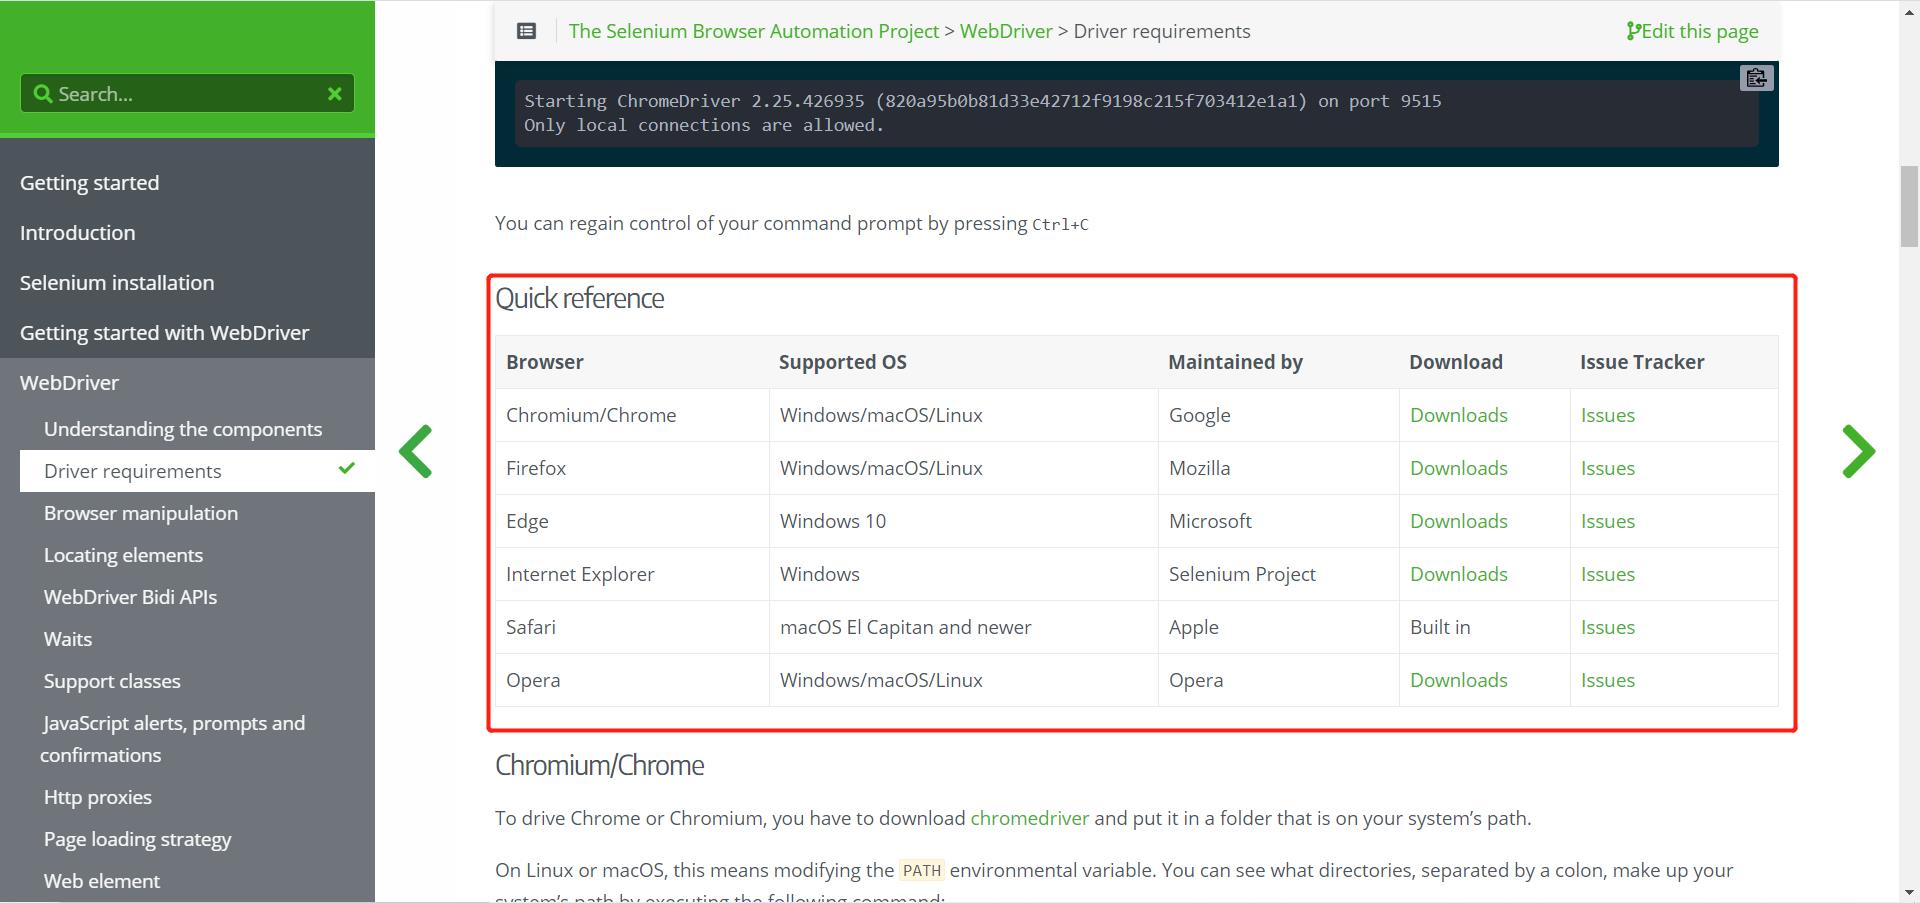Open Introduction menu section
The image size is (1920, 903).
[x=77, y=233]
